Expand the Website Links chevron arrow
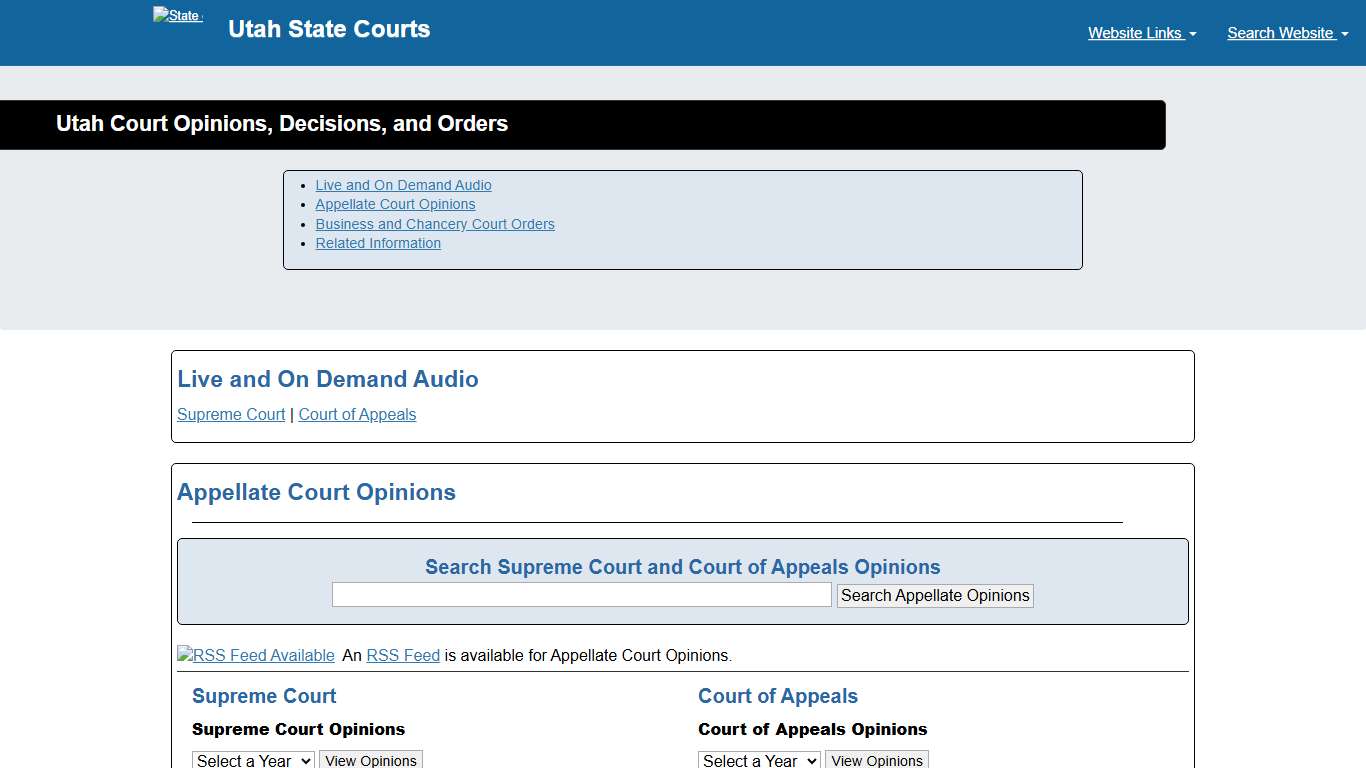Image resolution: width=1366 pixels, height=768 pixels. [1192, 34]
